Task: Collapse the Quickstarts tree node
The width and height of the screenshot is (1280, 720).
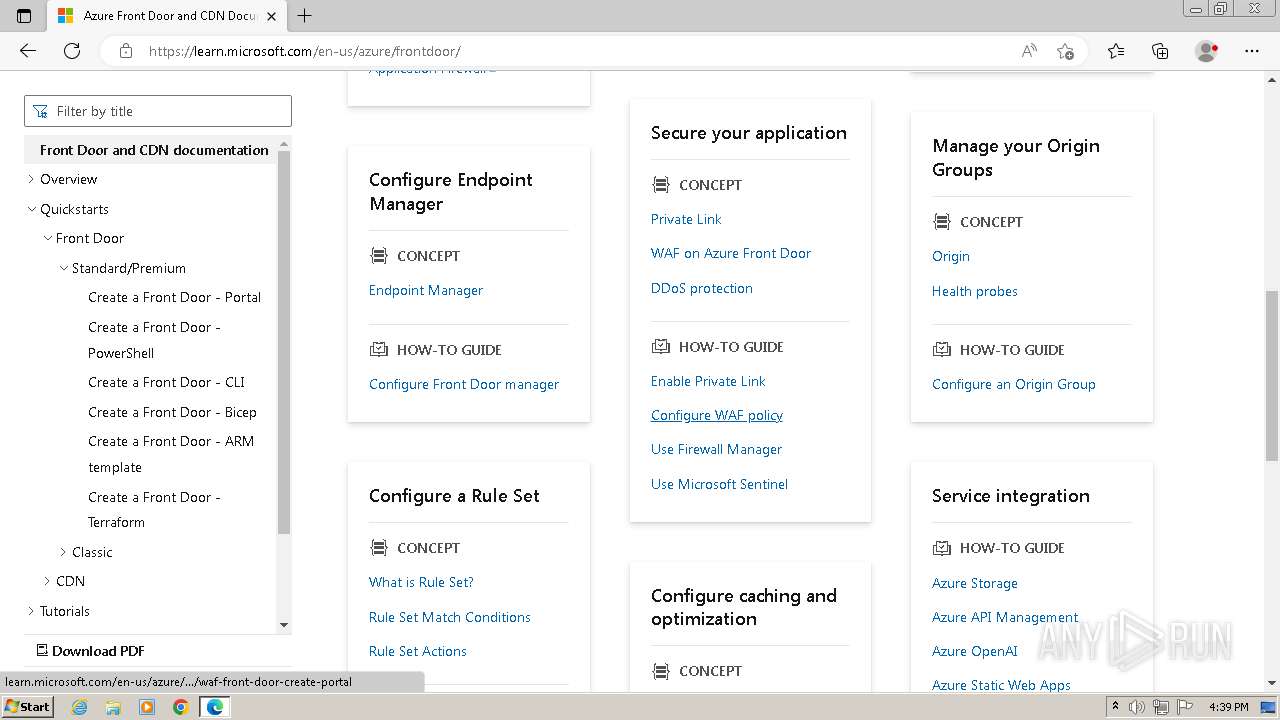Action: 31,209
